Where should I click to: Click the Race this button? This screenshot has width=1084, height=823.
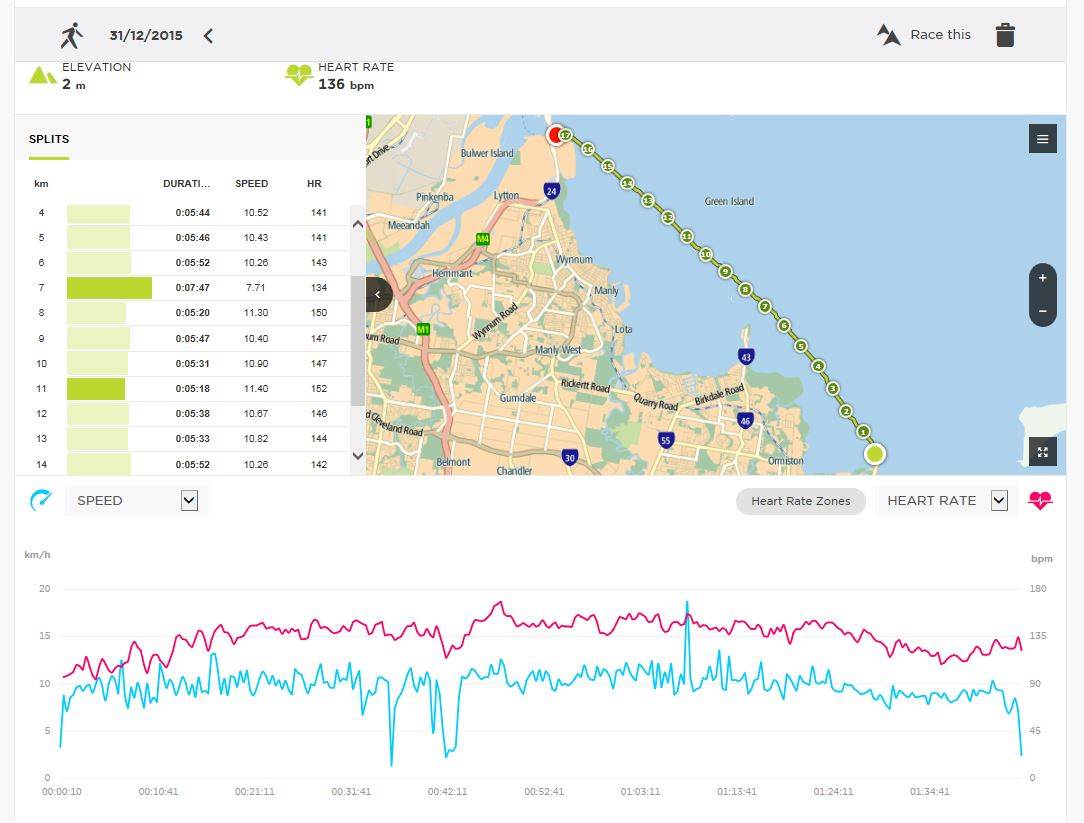click(924, 35)
